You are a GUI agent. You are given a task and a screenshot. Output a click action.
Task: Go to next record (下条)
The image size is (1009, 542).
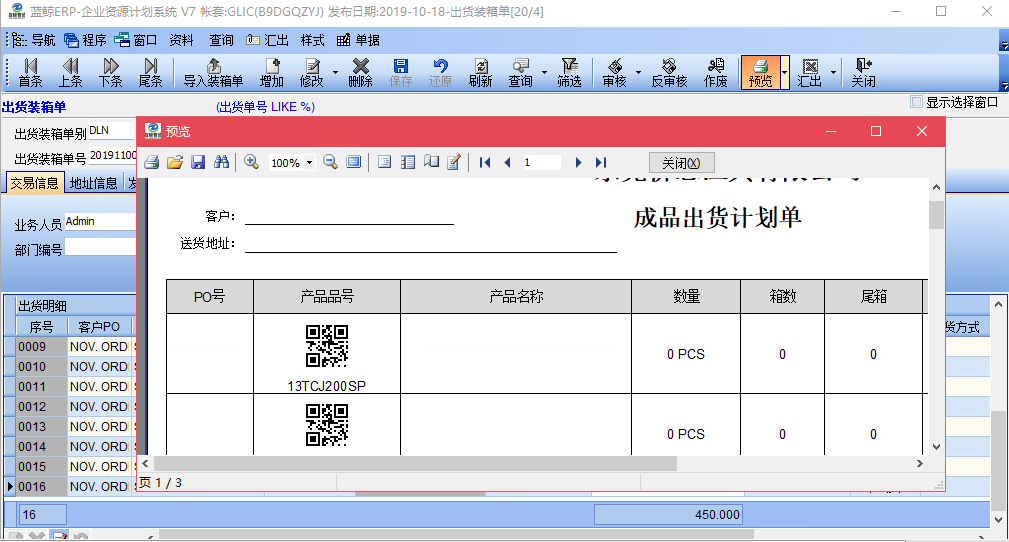pyautogui.click(x=111, y=72)
